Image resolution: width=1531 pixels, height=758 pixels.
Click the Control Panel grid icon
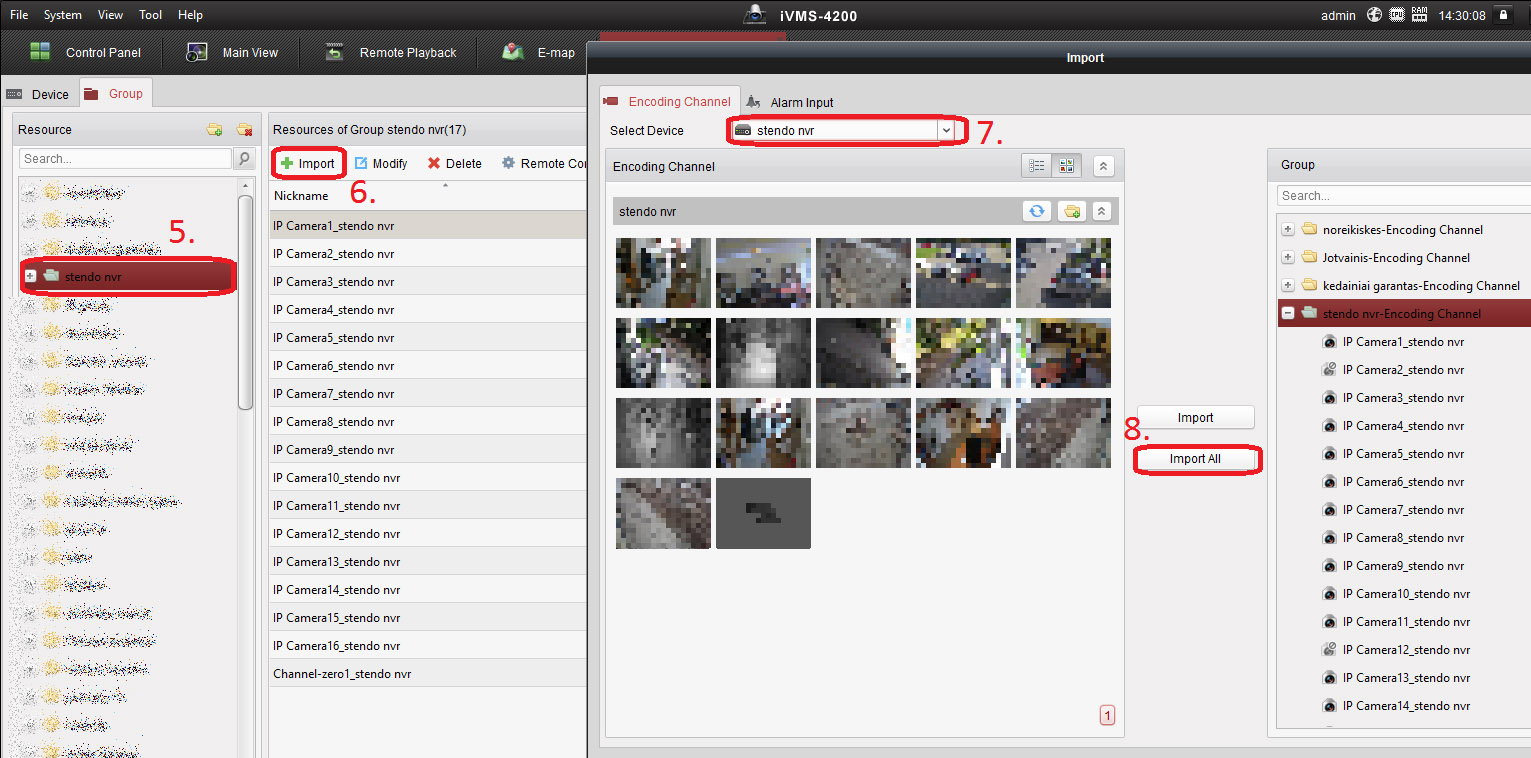coord(40,52)
